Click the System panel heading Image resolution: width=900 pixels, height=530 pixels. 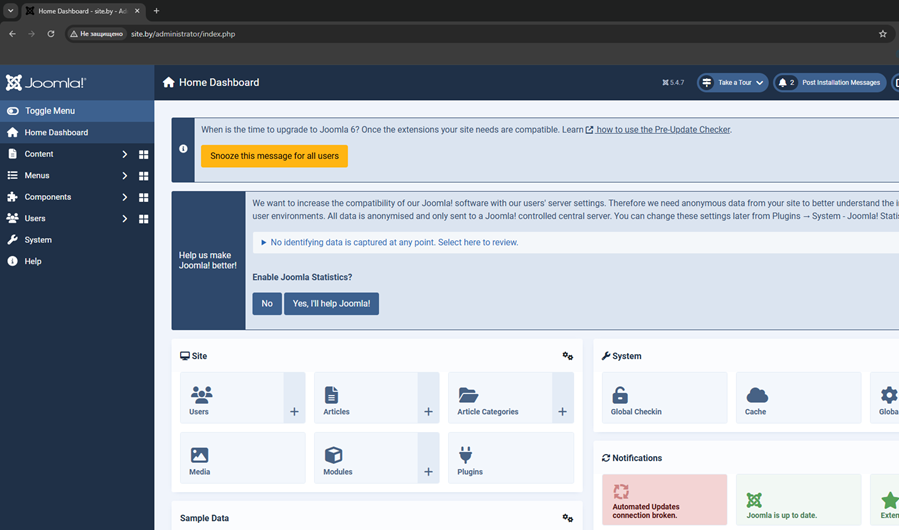tap(622, 356)
